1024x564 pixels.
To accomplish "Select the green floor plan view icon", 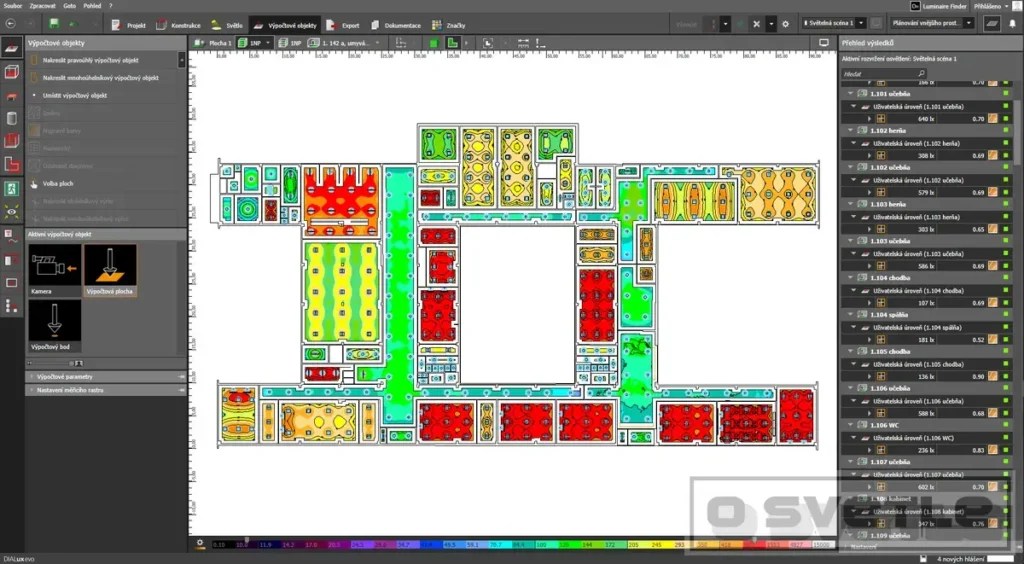I will tap(433, 43).
